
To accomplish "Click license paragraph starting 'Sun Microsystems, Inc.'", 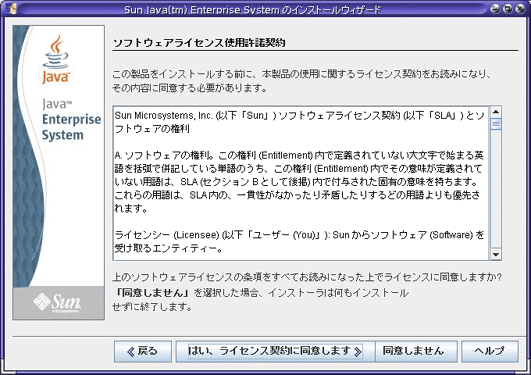I will coord(300,122).
